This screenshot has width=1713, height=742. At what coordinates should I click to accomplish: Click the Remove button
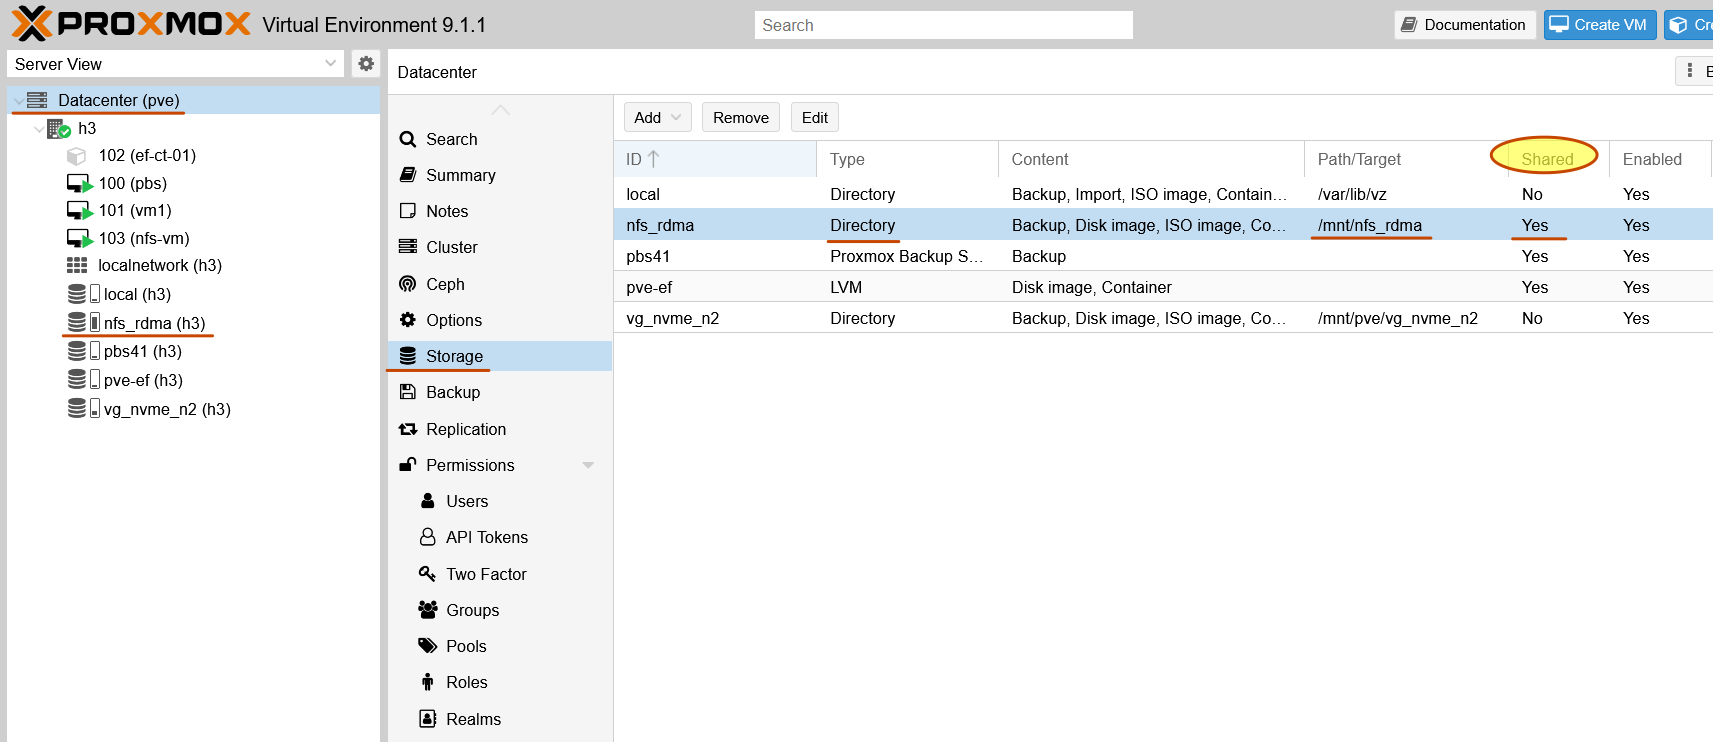pos(741,118)
